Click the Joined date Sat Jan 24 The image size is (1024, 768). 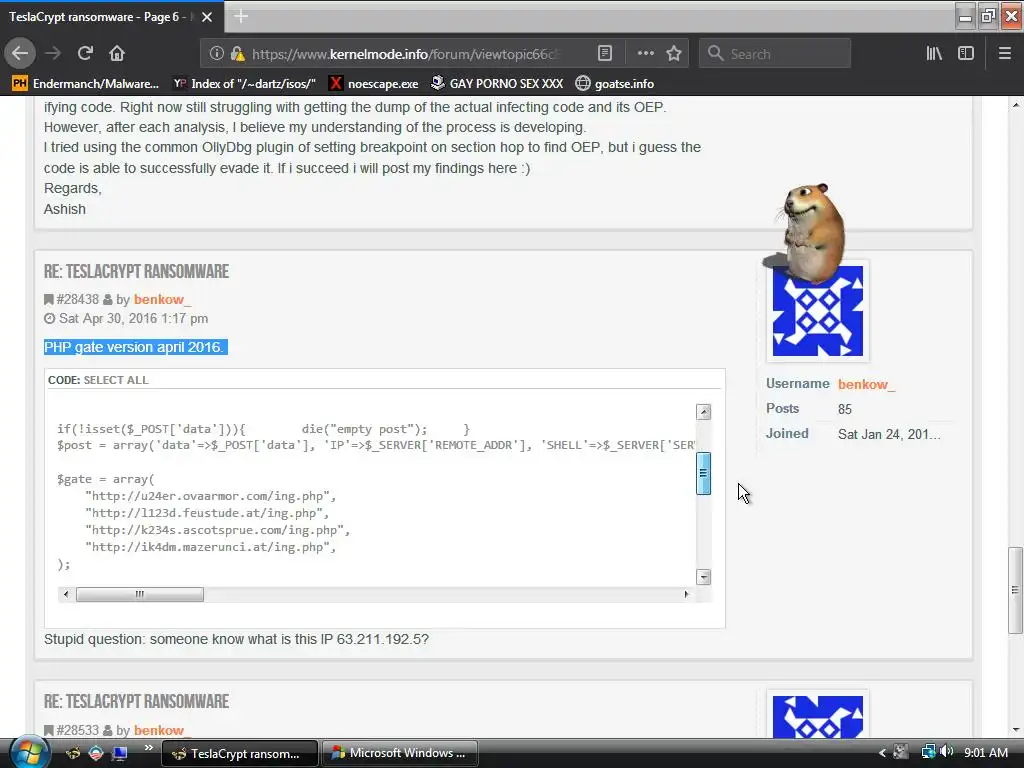pos(889,434)
